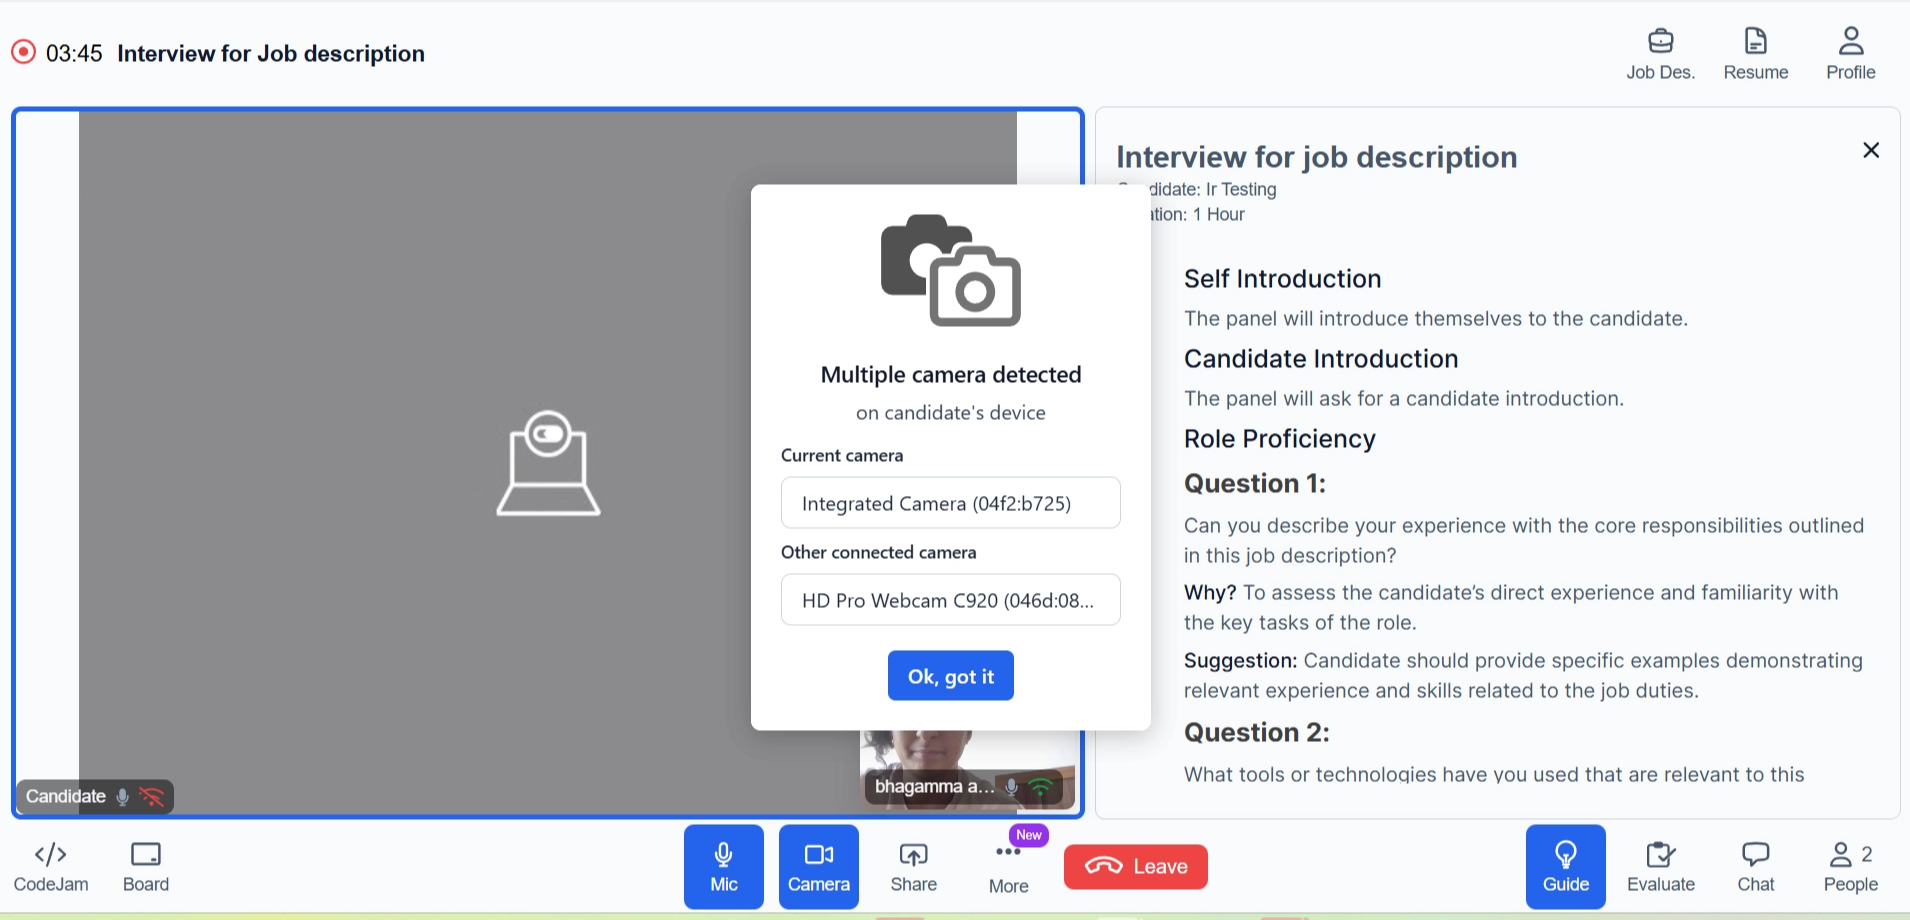Select the bhagamma self-view thumbnail
The width and height of the screenshot is (1910, 920).
(968, 770)
